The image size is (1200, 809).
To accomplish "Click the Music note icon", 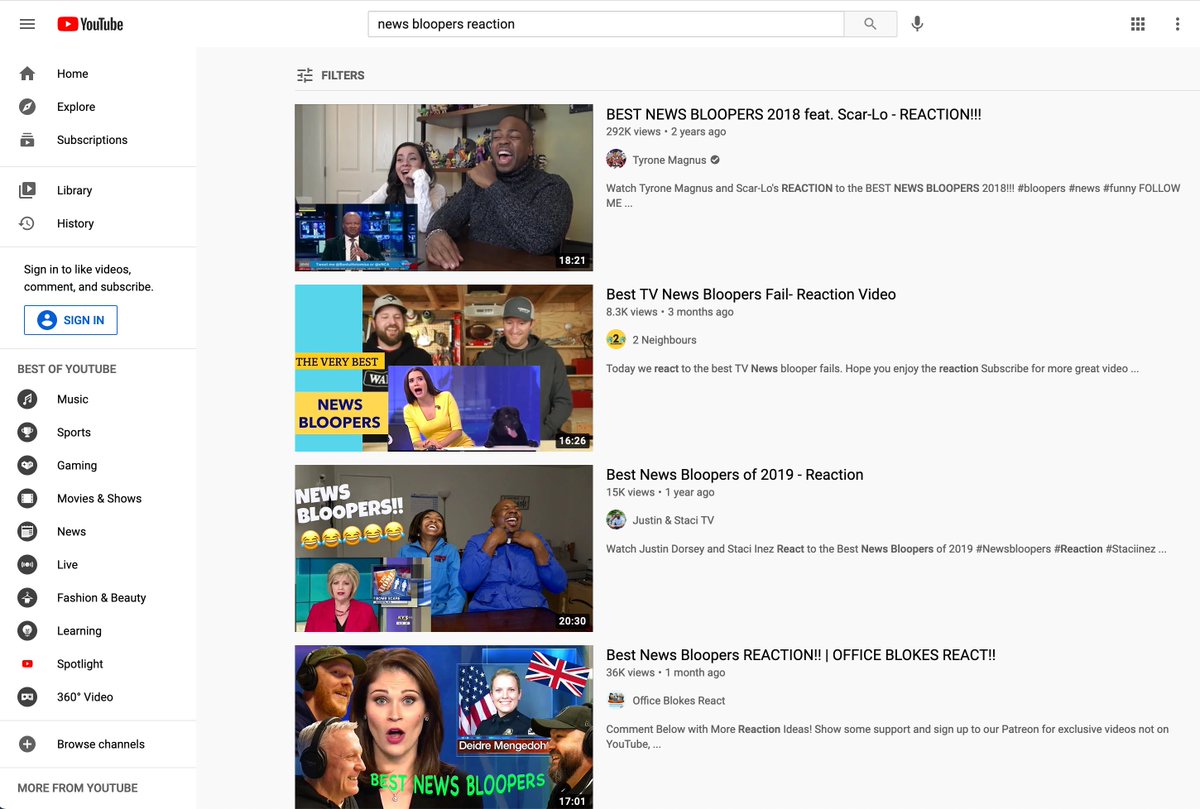I will (x=27, y=399).
